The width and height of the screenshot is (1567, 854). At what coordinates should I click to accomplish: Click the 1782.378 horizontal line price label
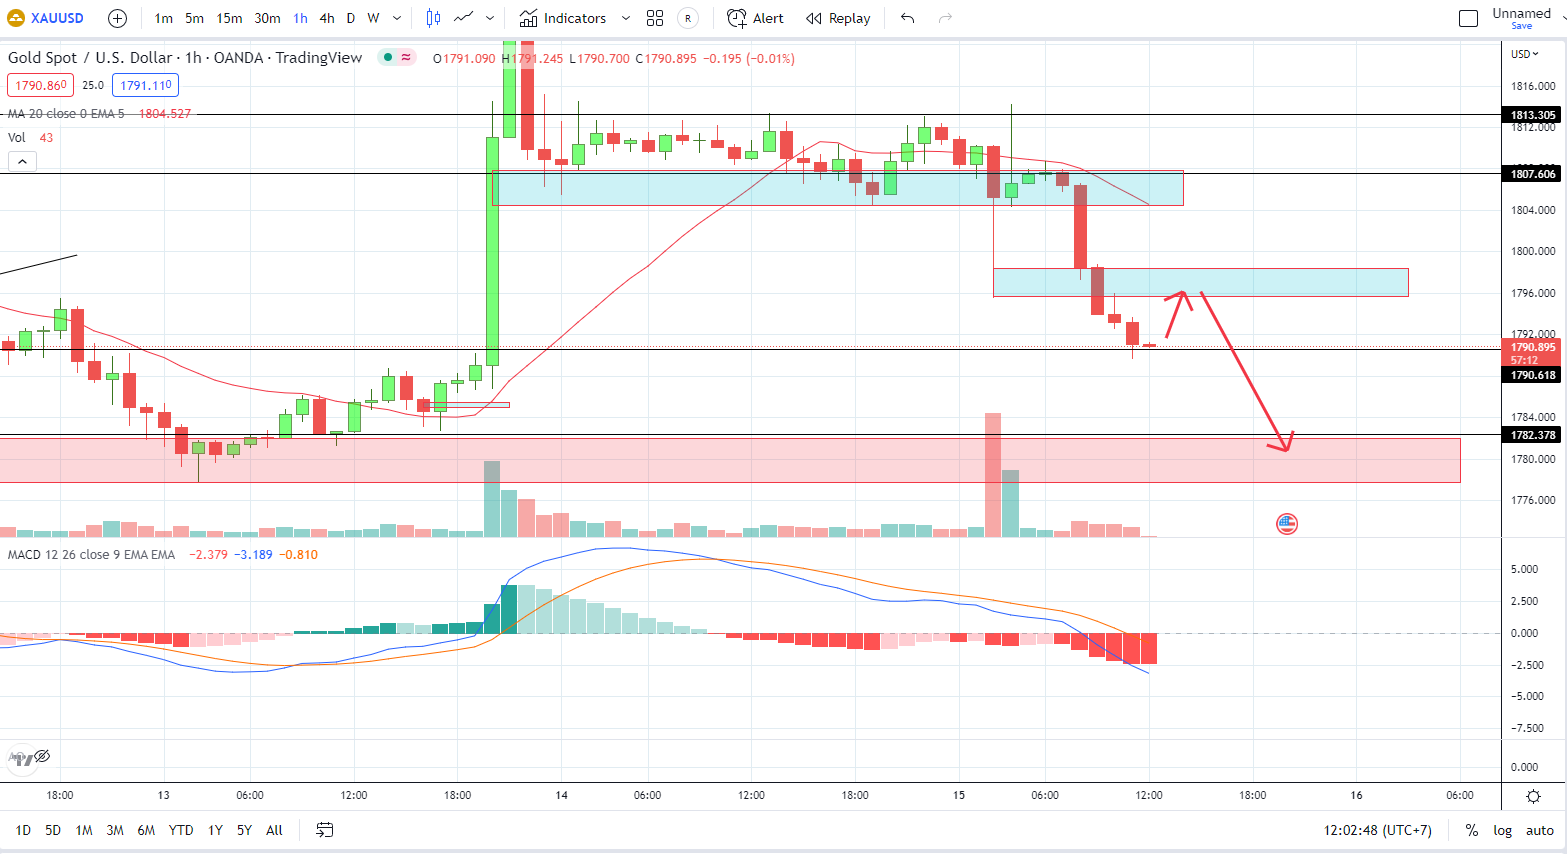[1533, 435]
